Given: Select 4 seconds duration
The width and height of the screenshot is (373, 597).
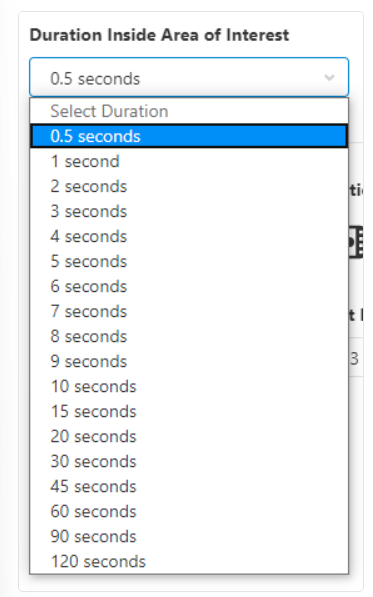Looking at the screenshot, I should point(189,236).
